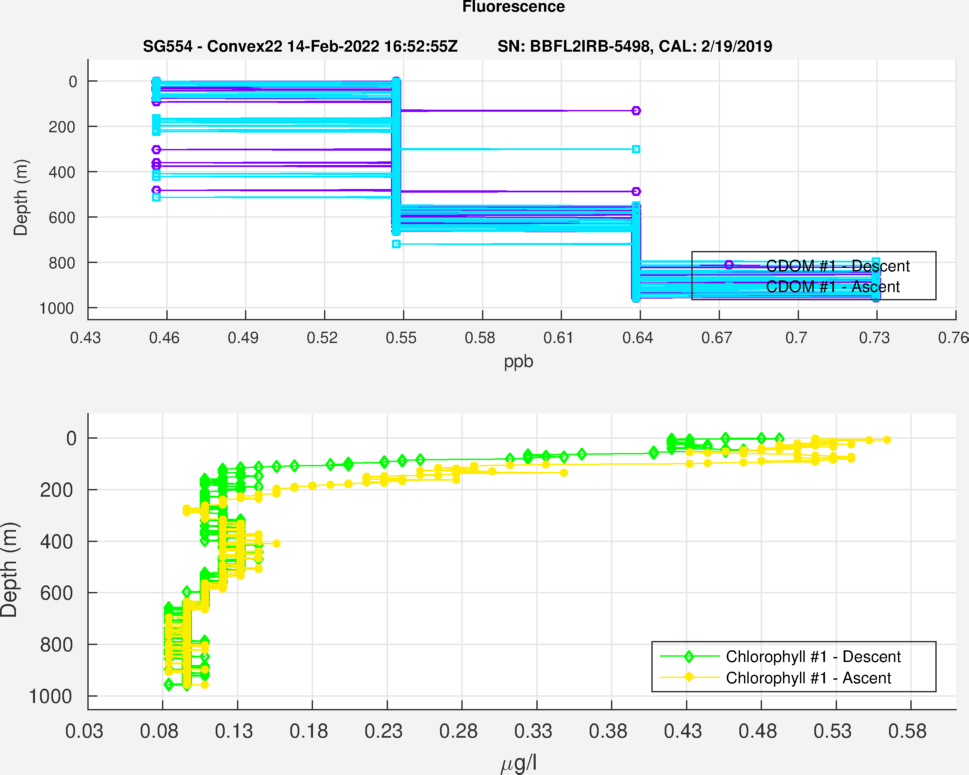Click the ppb x-axis label

click(x=518, y=362)
